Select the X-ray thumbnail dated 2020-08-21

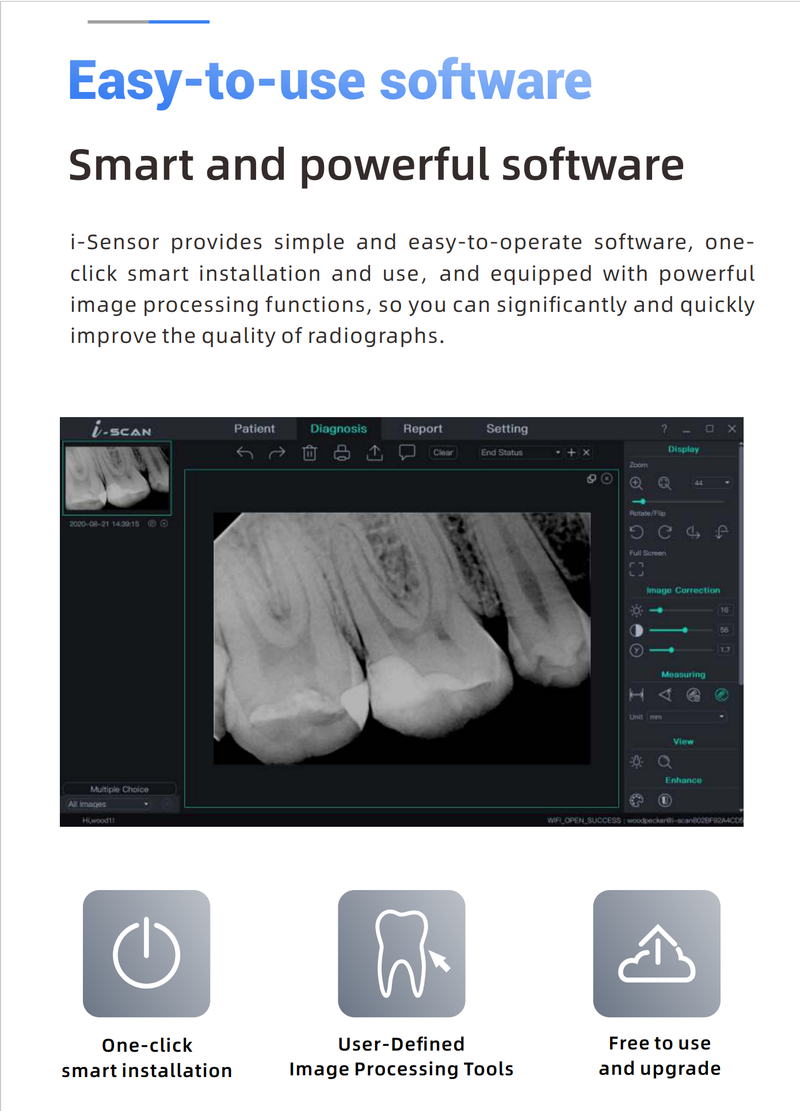pyautogui.click(x=118, y=480)
